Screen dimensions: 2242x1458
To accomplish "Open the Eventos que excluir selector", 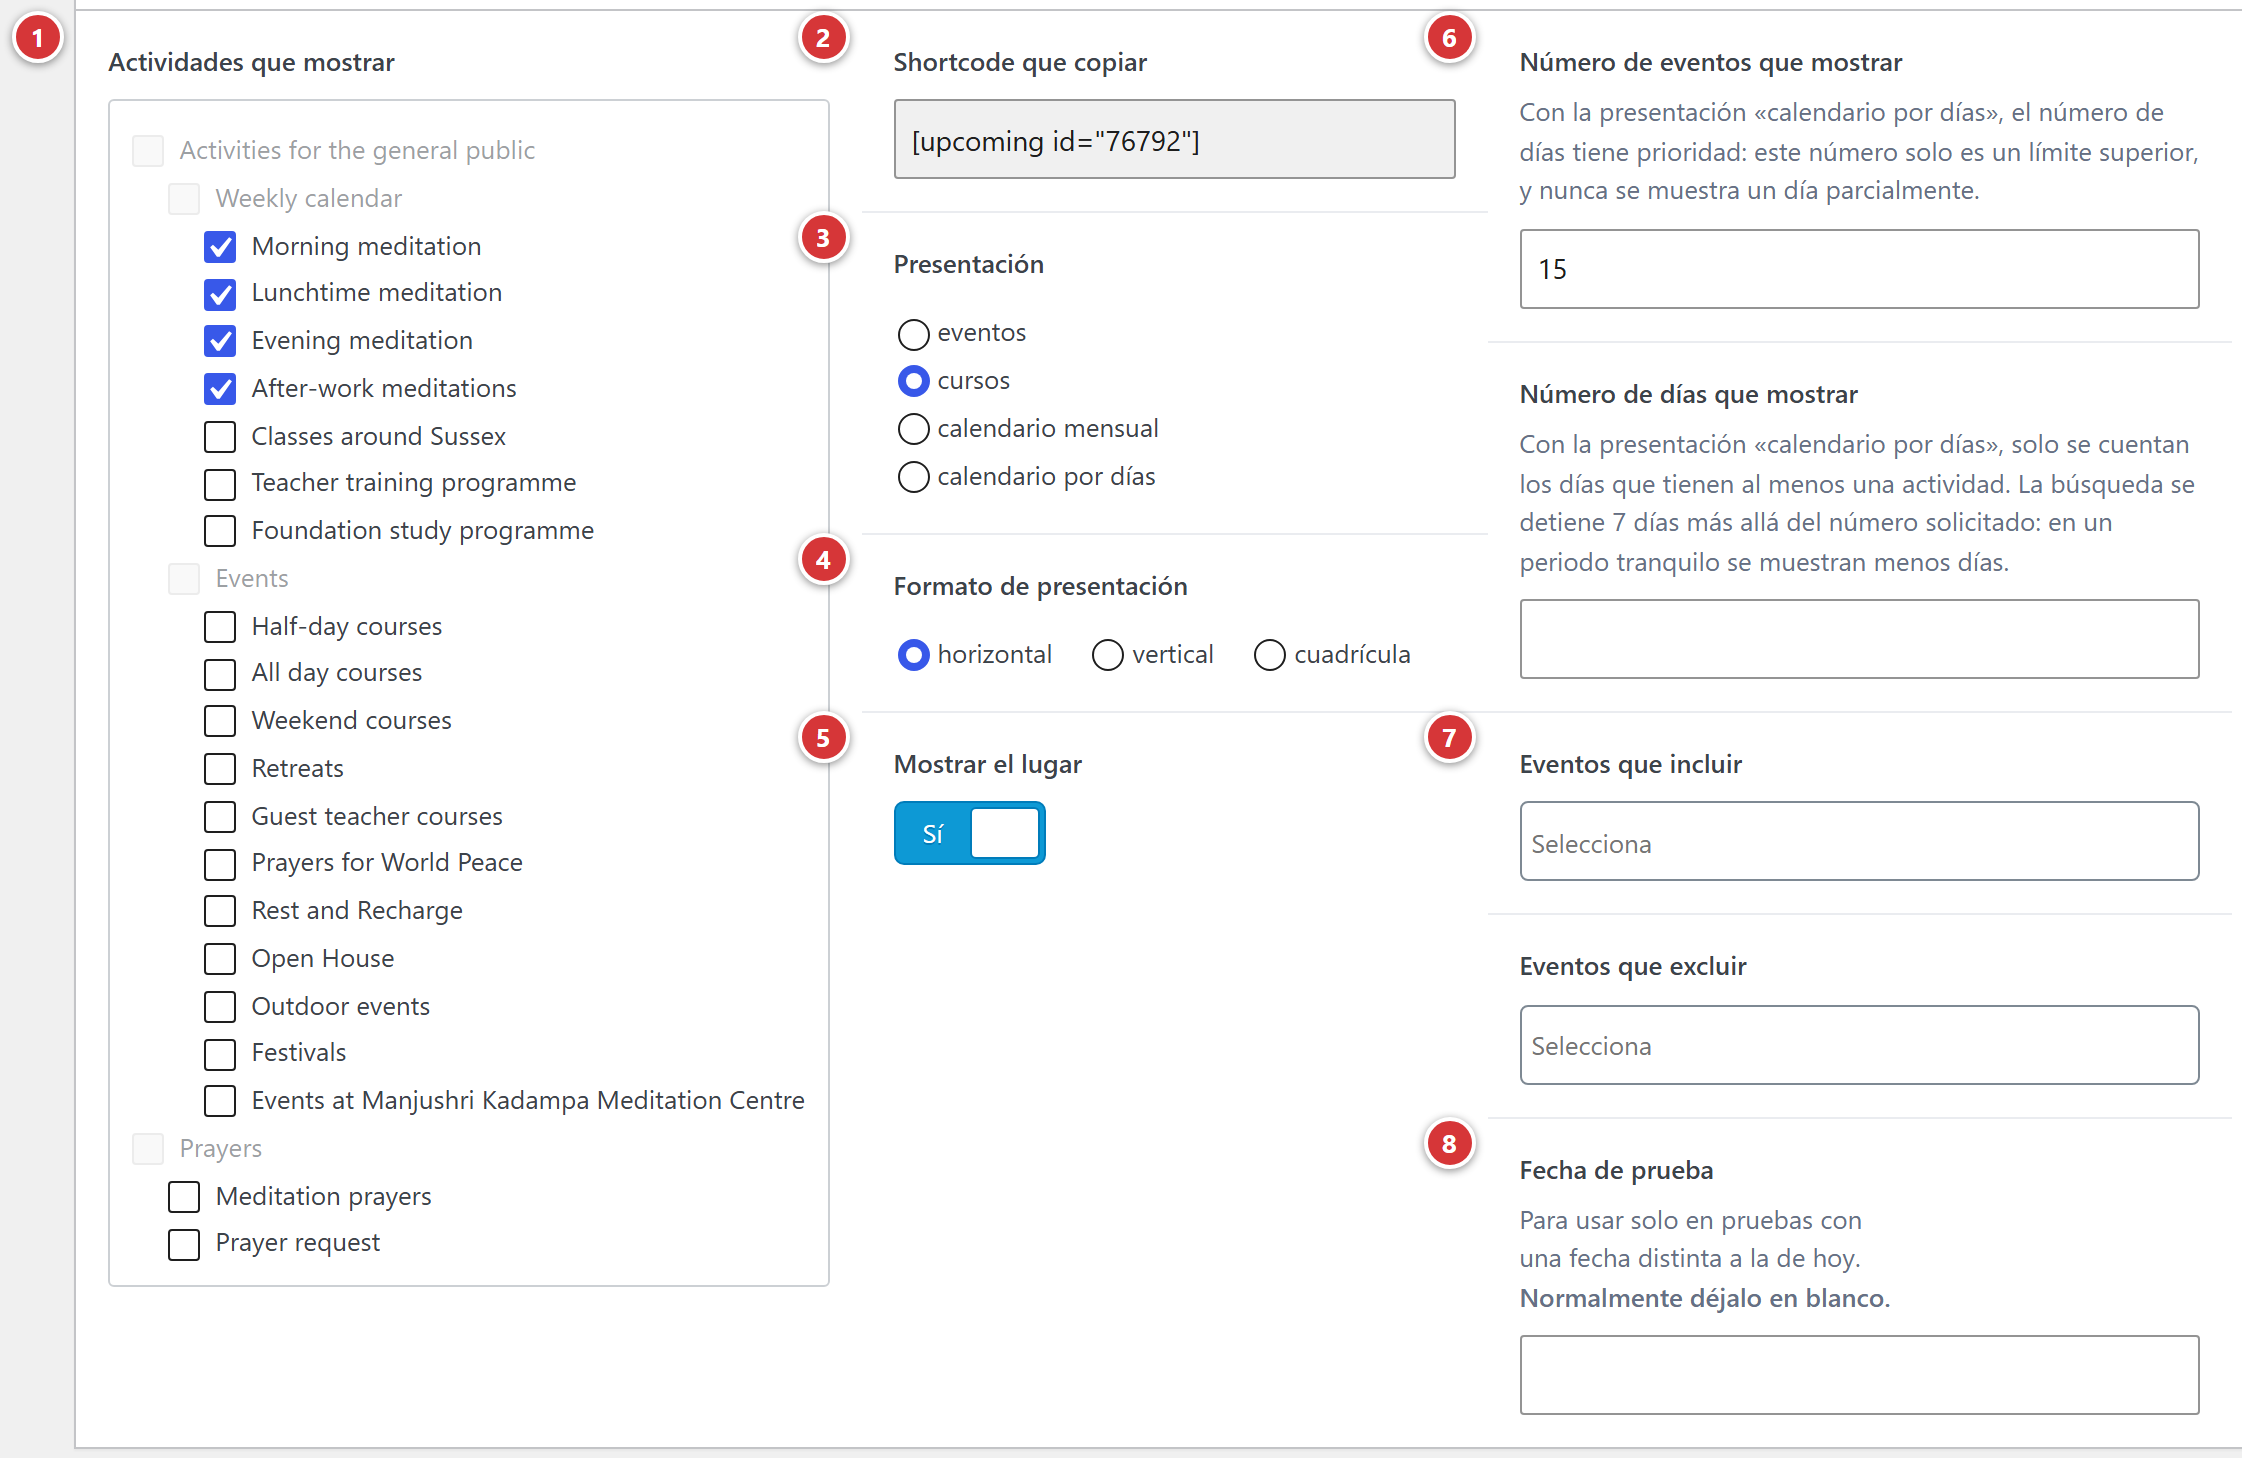I will (x=1859, y=1045).
